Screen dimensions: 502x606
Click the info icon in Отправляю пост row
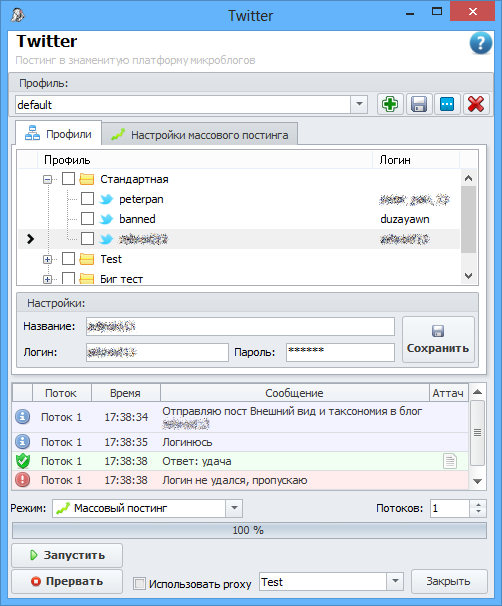[x=23, y=417]
